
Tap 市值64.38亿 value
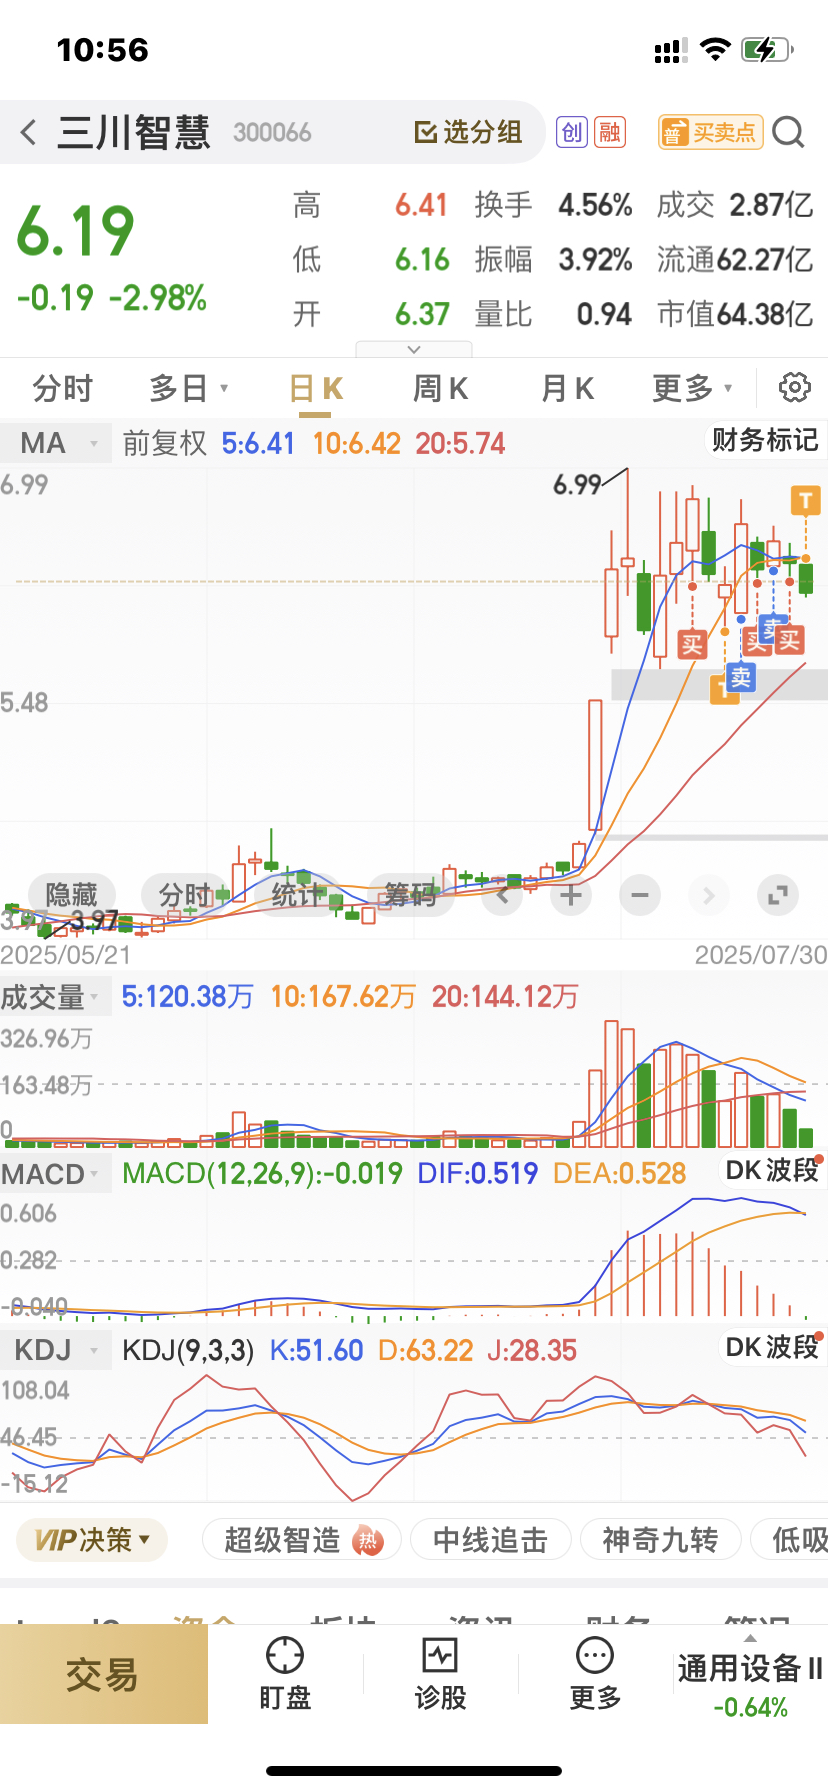735,314
